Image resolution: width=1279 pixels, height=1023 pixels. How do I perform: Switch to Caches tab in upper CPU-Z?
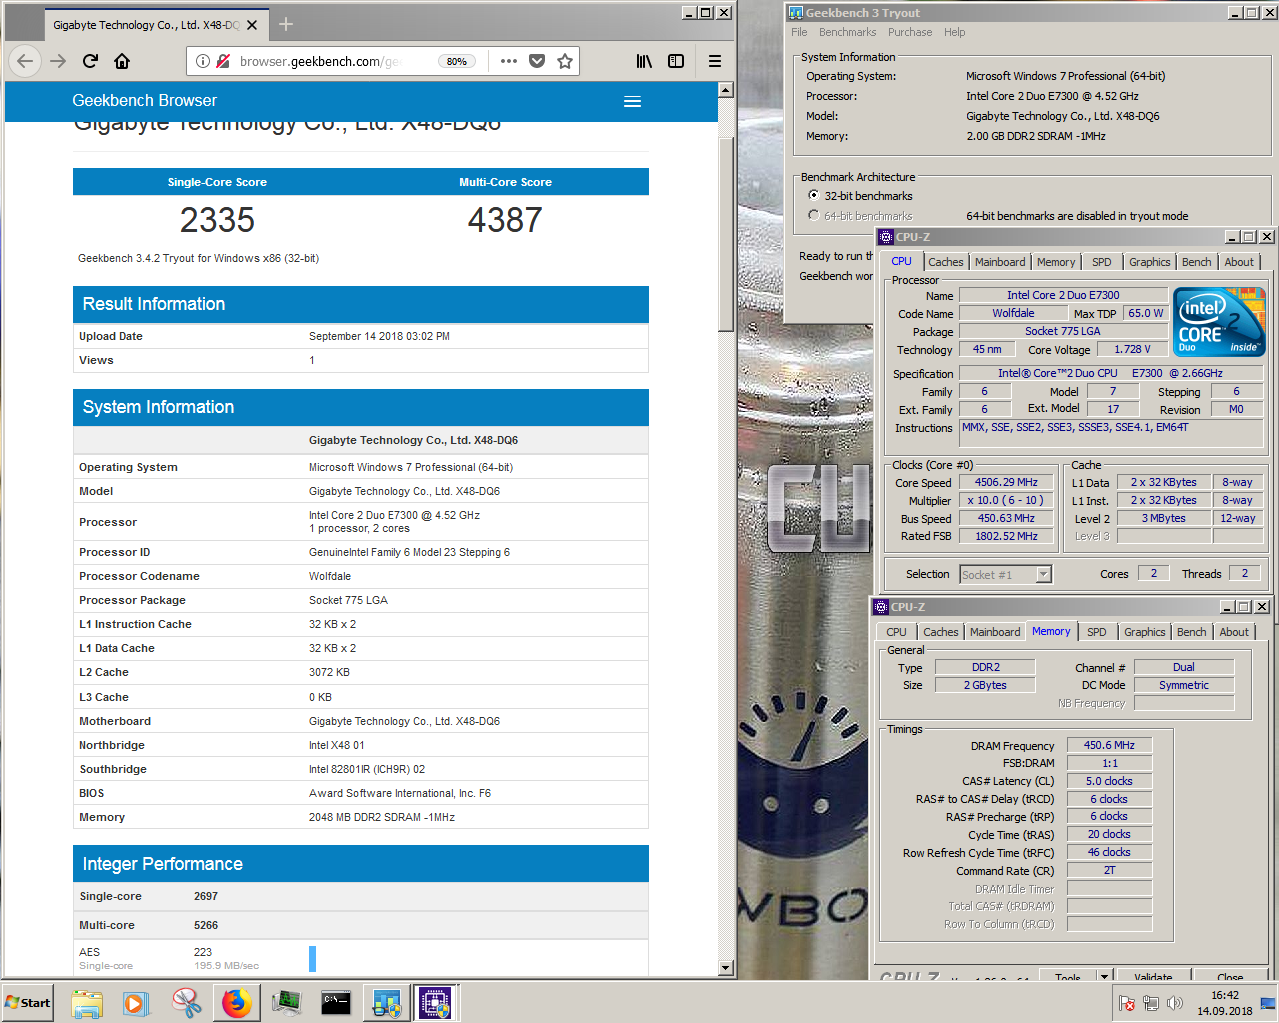[946, 262]
